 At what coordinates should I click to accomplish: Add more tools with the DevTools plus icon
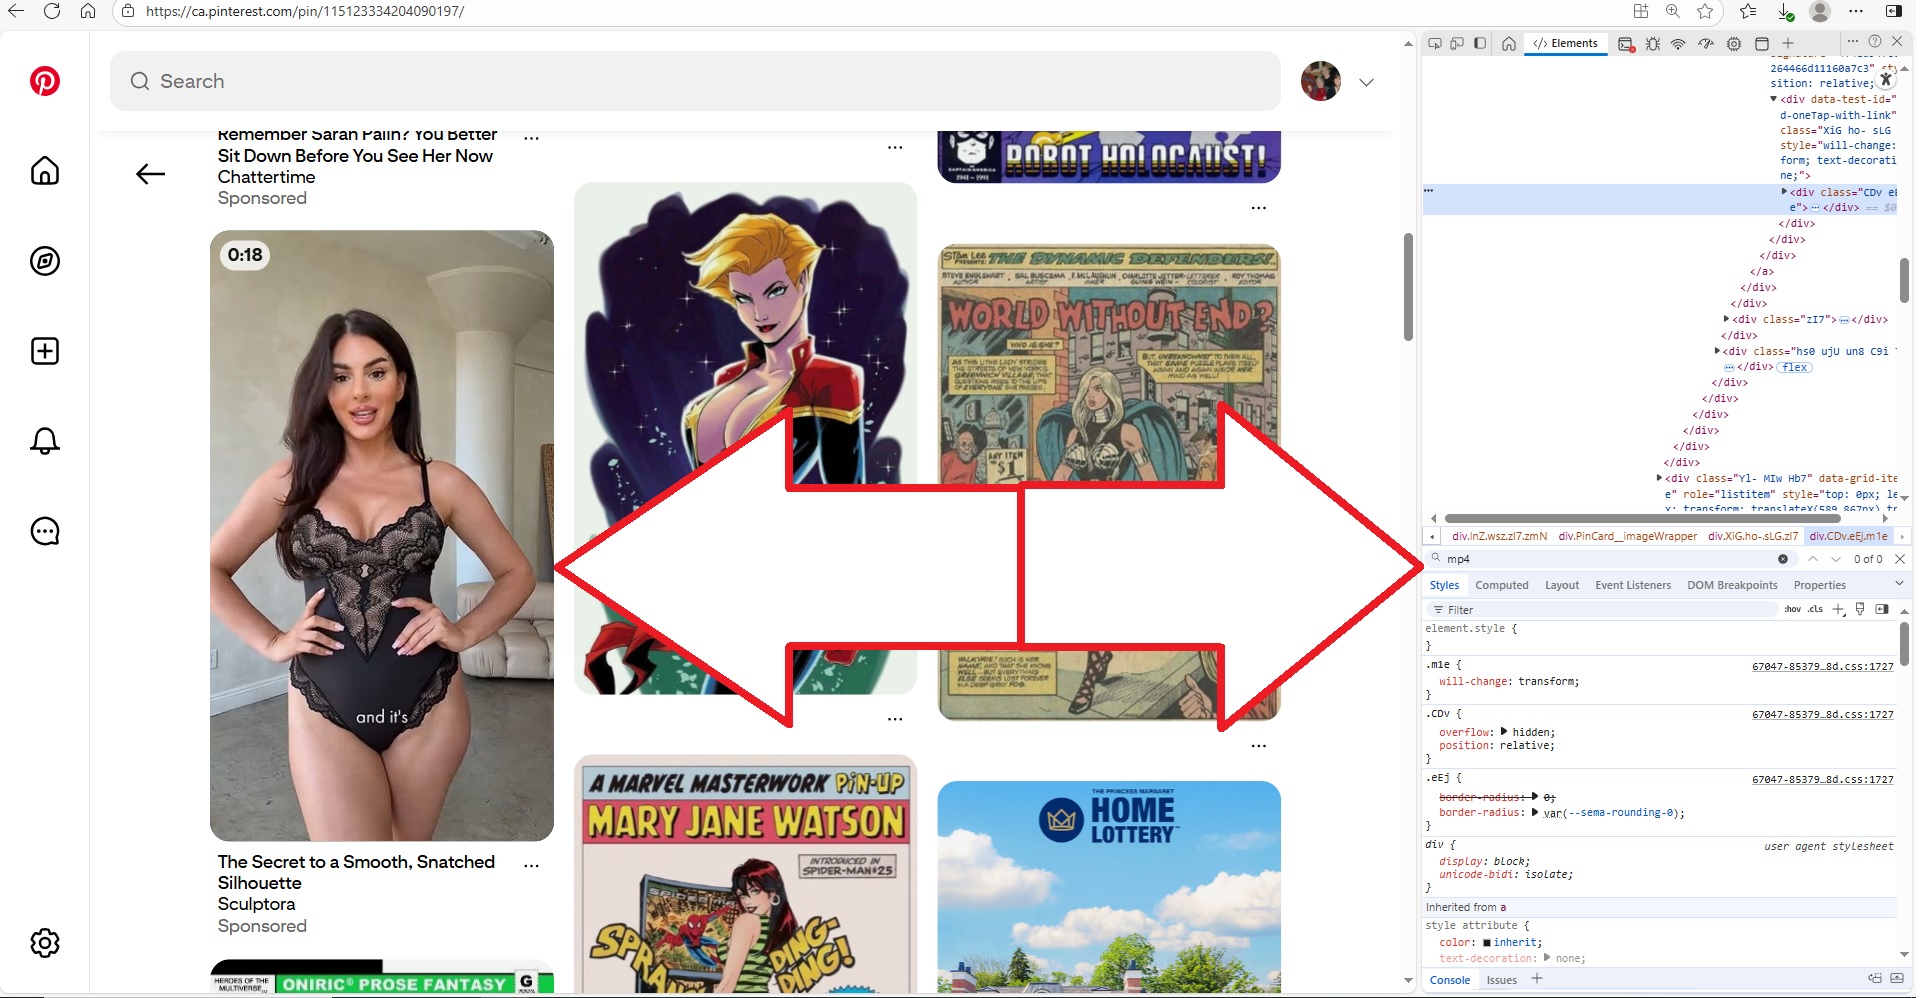[1788, 43]
